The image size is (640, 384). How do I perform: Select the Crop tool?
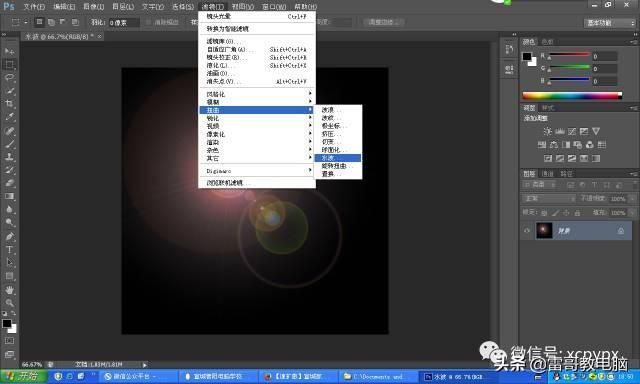click(9, 104)
